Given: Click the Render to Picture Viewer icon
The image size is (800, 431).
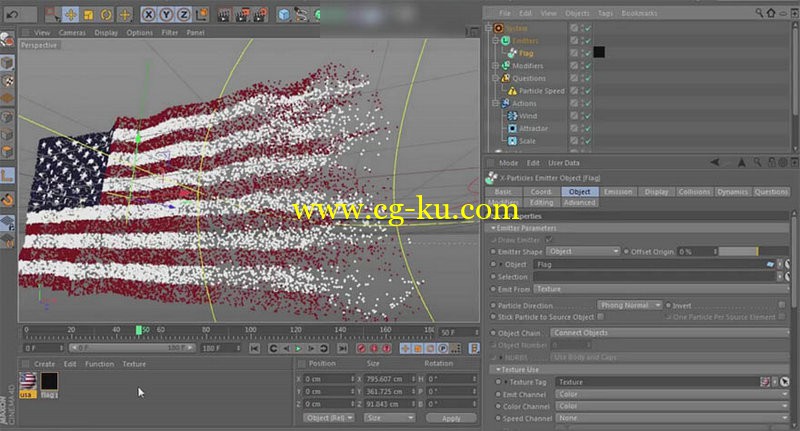Looking at the screenshot, I should pyautogui.click(x=242, y=15).
